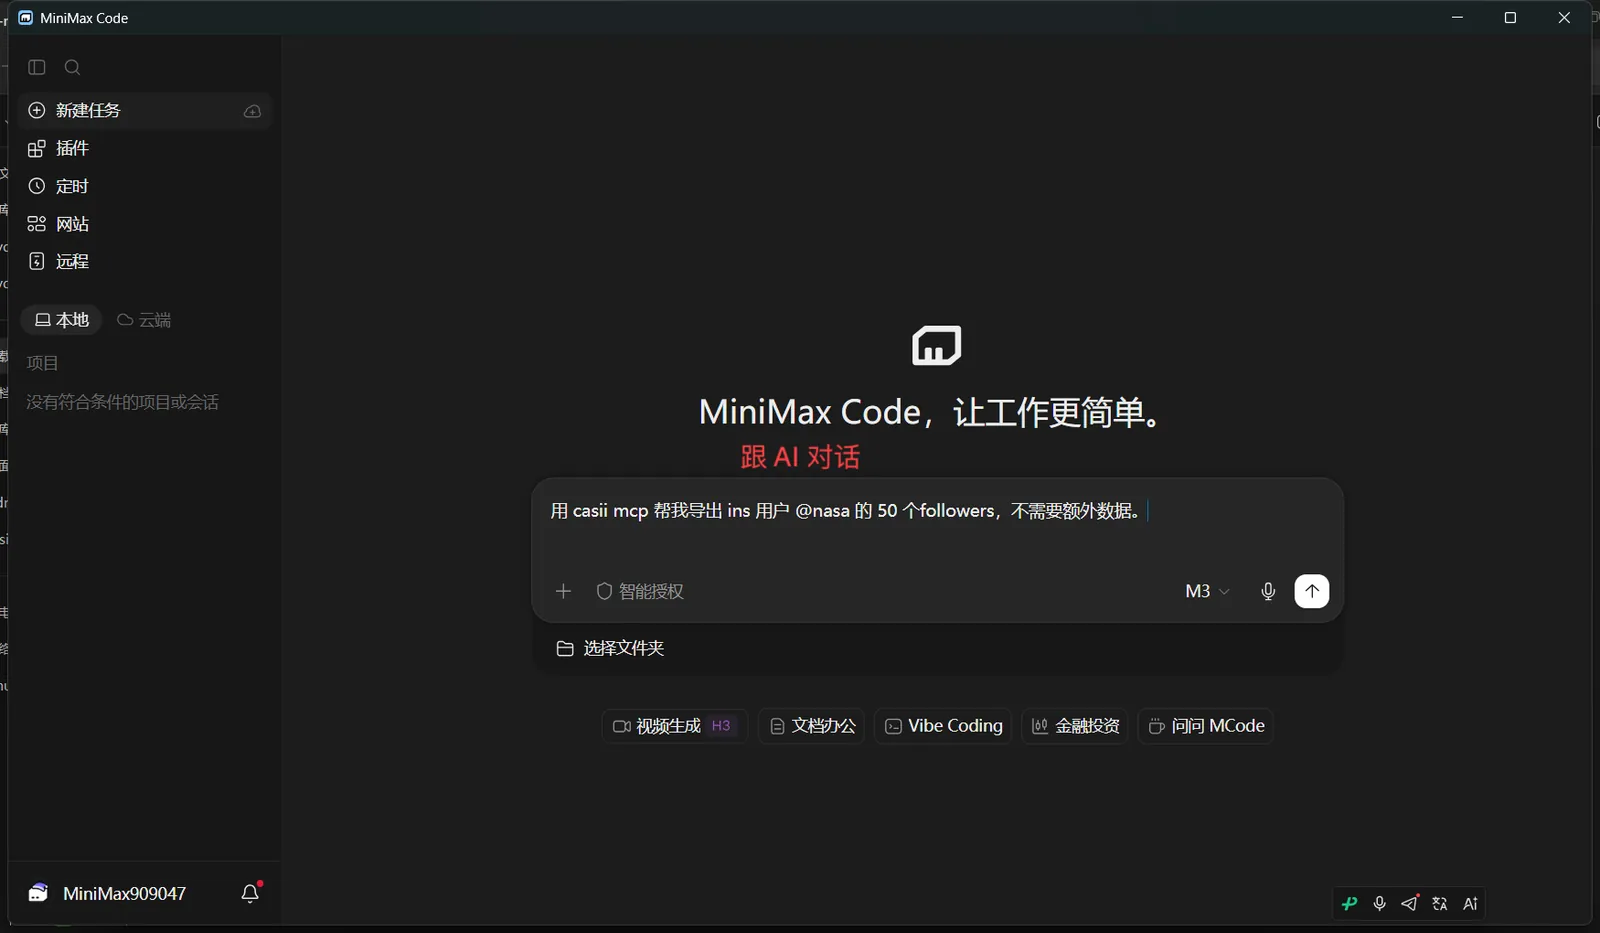Start a new task via 新建任务
The width and height of the screenshot is (1600, 933).
[x=145, y=110]
